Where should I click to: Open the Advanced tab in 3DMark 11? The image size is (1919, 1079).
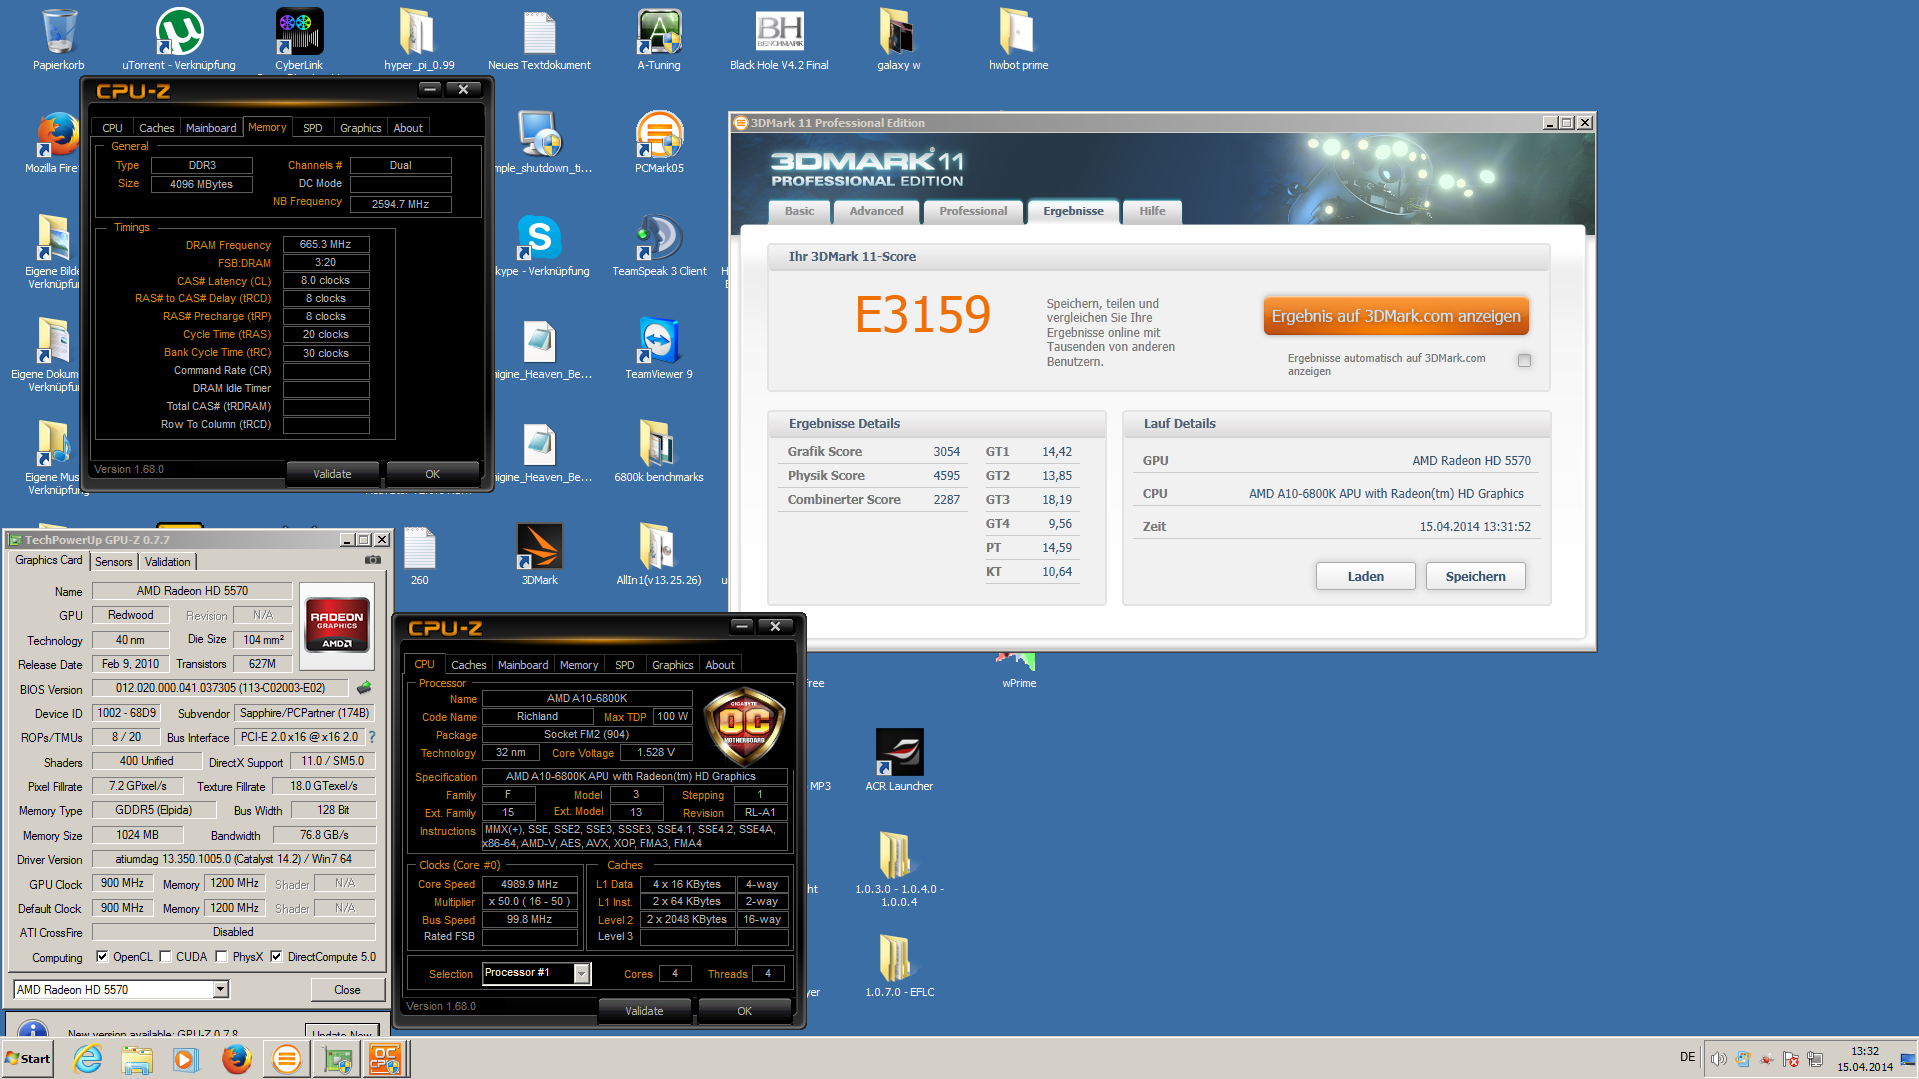876,211
